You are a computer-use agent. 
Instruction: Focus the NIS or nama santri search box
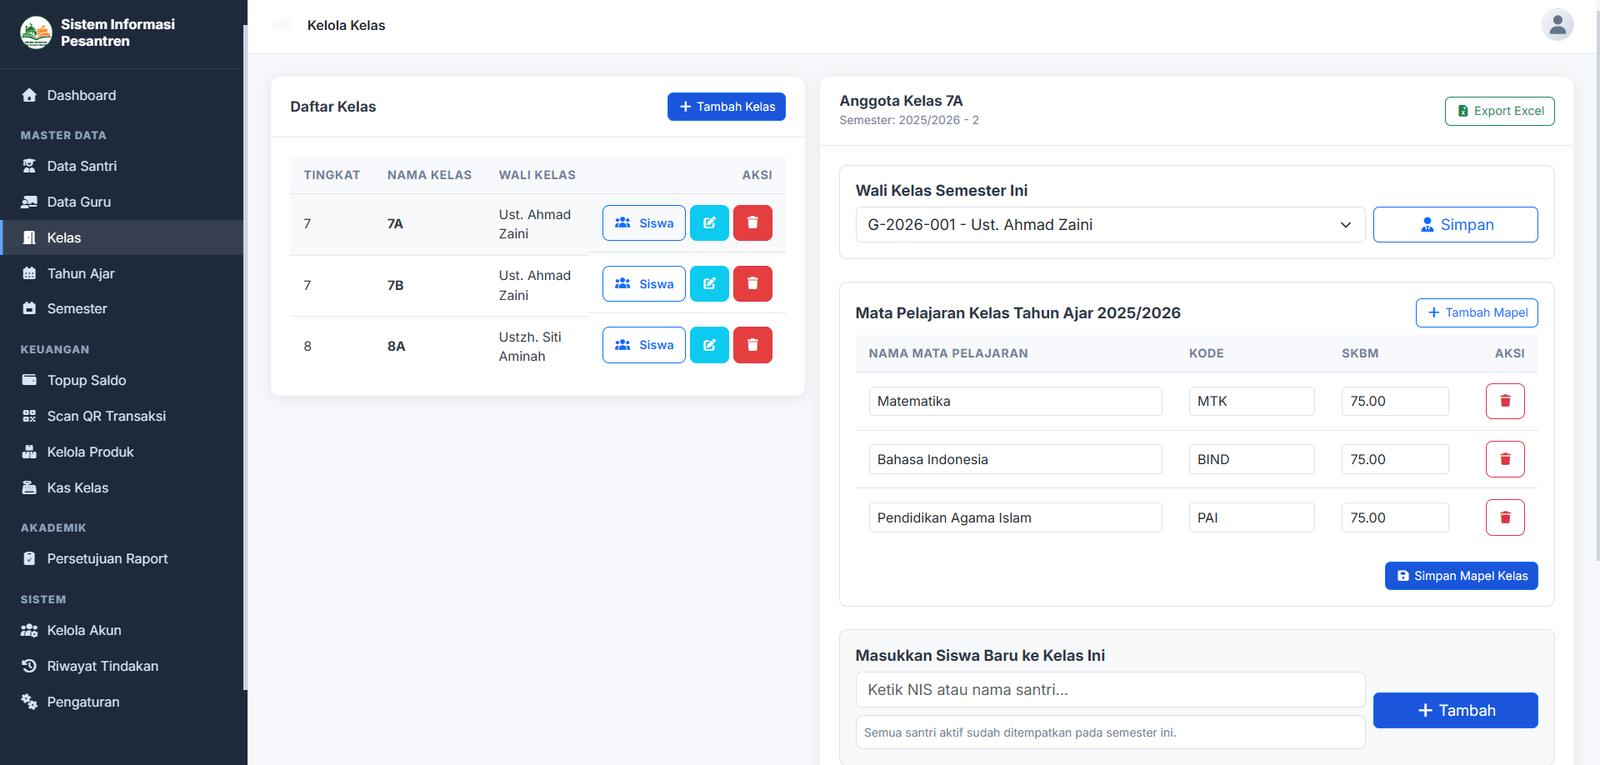click(x=1110, y=689)
